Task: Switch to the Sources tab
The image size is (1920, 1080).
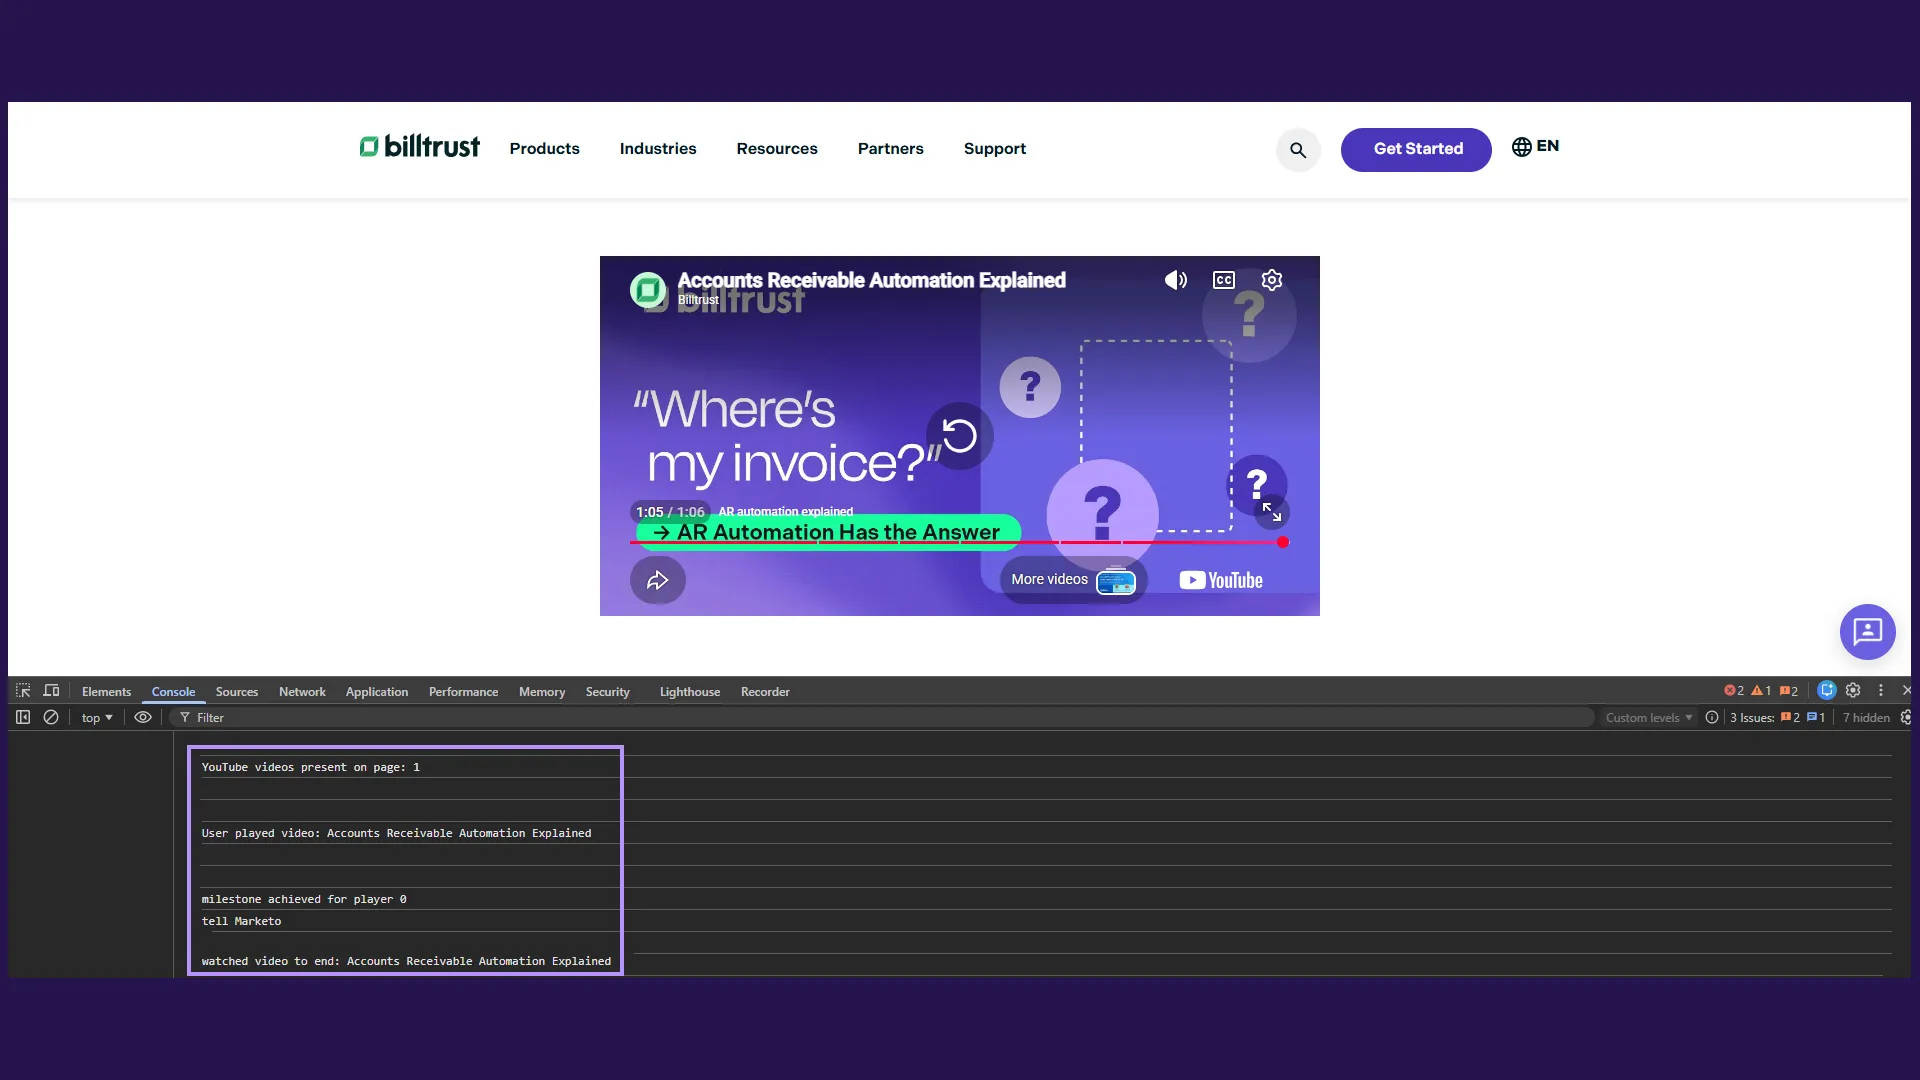Action: 237,692
